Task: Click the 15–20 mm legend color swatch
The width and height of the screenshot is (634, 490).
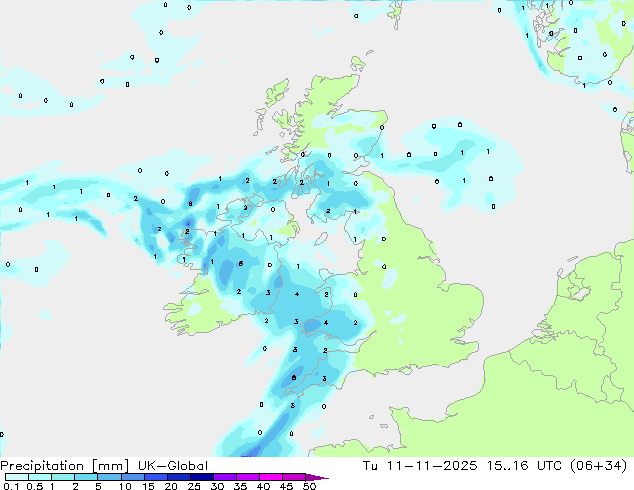Action: [155, 477]
